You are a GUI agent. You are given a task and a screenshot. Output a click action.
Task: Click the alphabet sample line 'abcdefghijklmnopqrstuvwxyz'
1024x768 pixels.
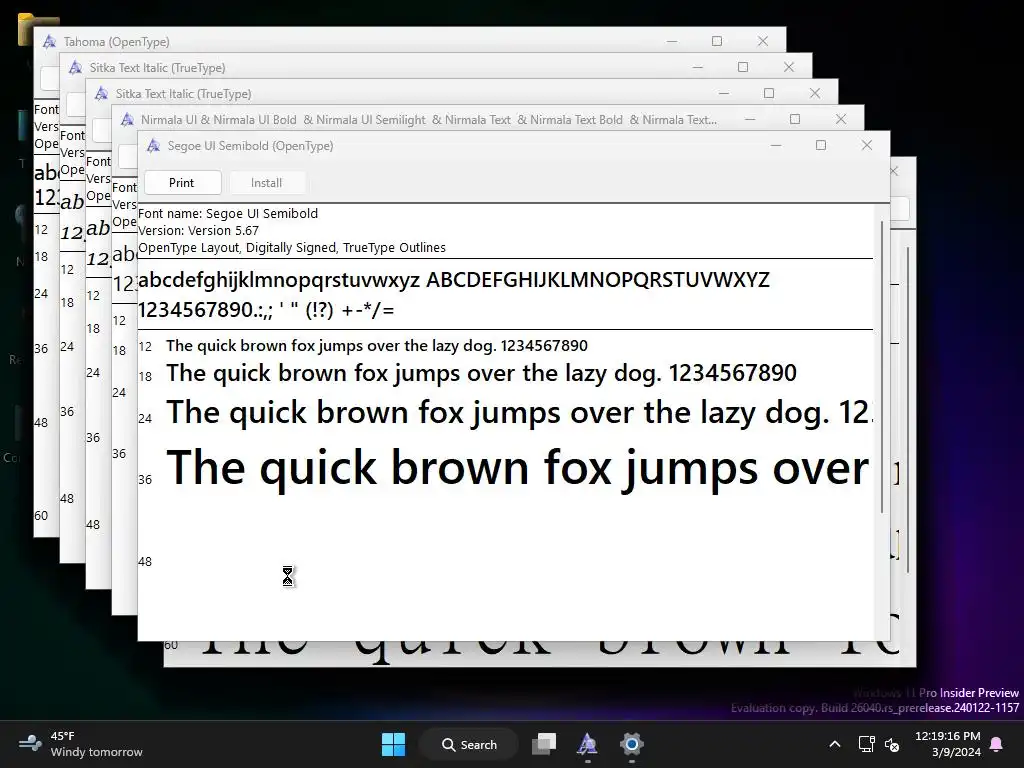coord(279,280)
